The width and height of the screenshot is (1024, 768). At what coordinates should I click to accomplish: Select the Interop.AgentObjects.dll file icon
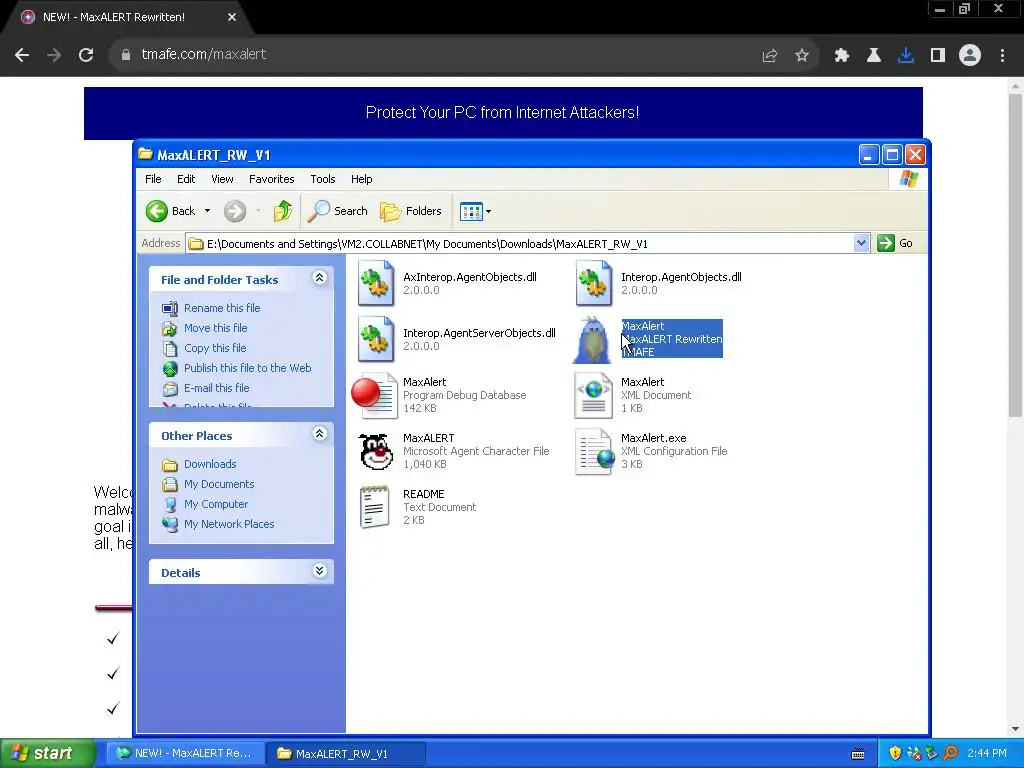[x=594, y=283]
